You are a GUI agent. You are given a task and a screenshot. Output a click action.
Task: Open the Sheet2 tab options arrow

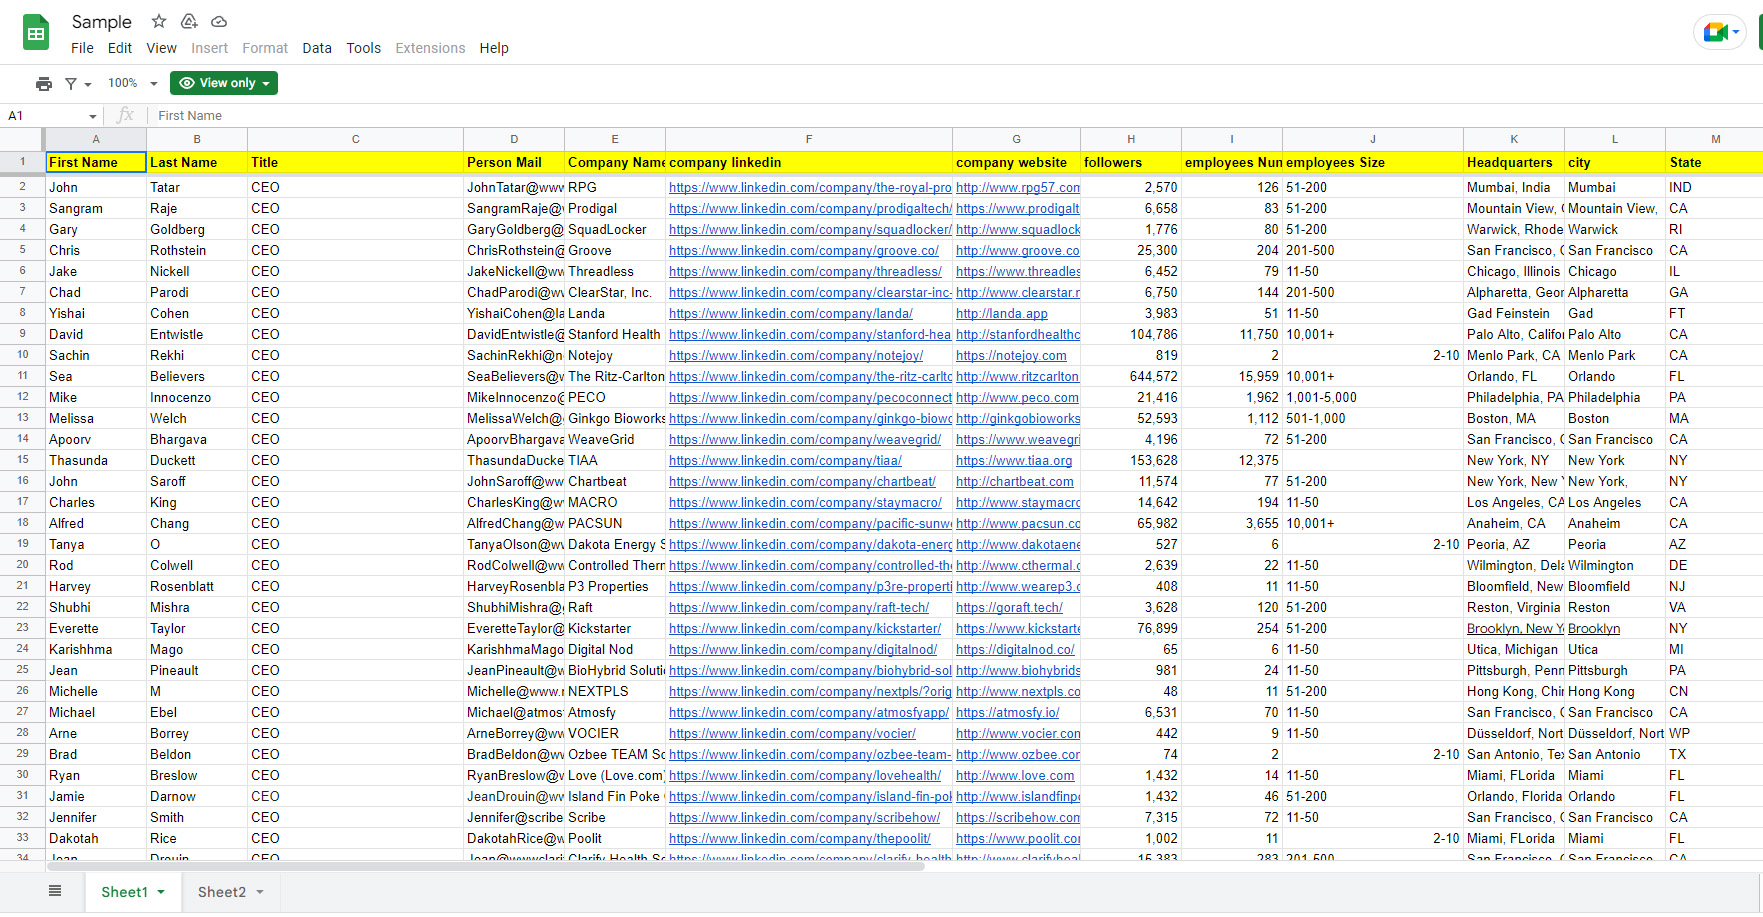[260, 892]
